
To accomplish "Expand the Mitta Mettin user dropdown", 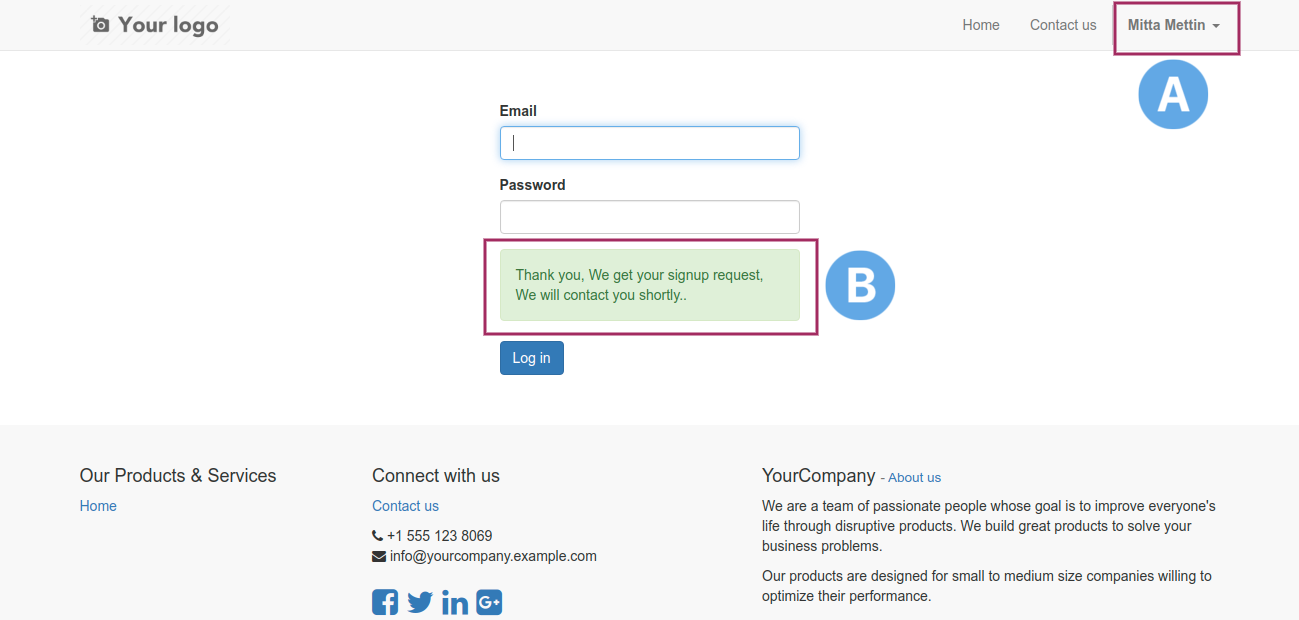I will coord(1174,25).
